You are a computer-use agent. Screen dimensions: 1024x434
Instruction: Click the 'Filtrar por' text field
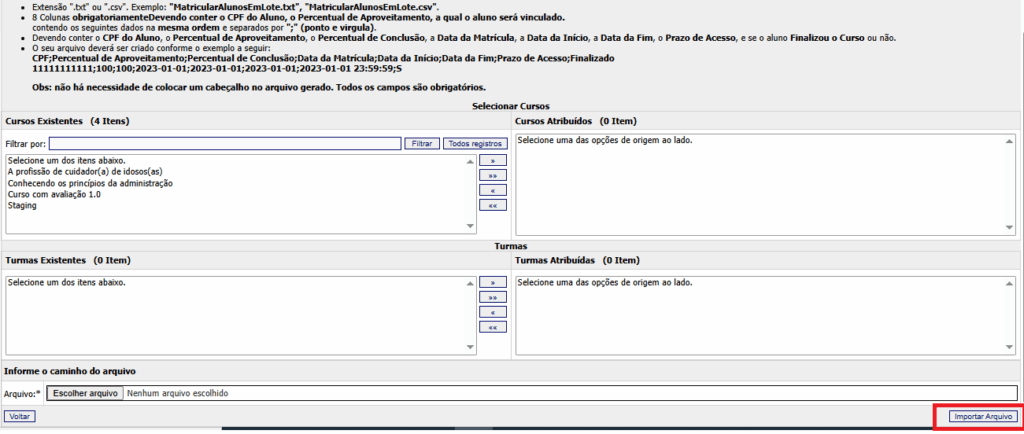click(x=218, y=144)
